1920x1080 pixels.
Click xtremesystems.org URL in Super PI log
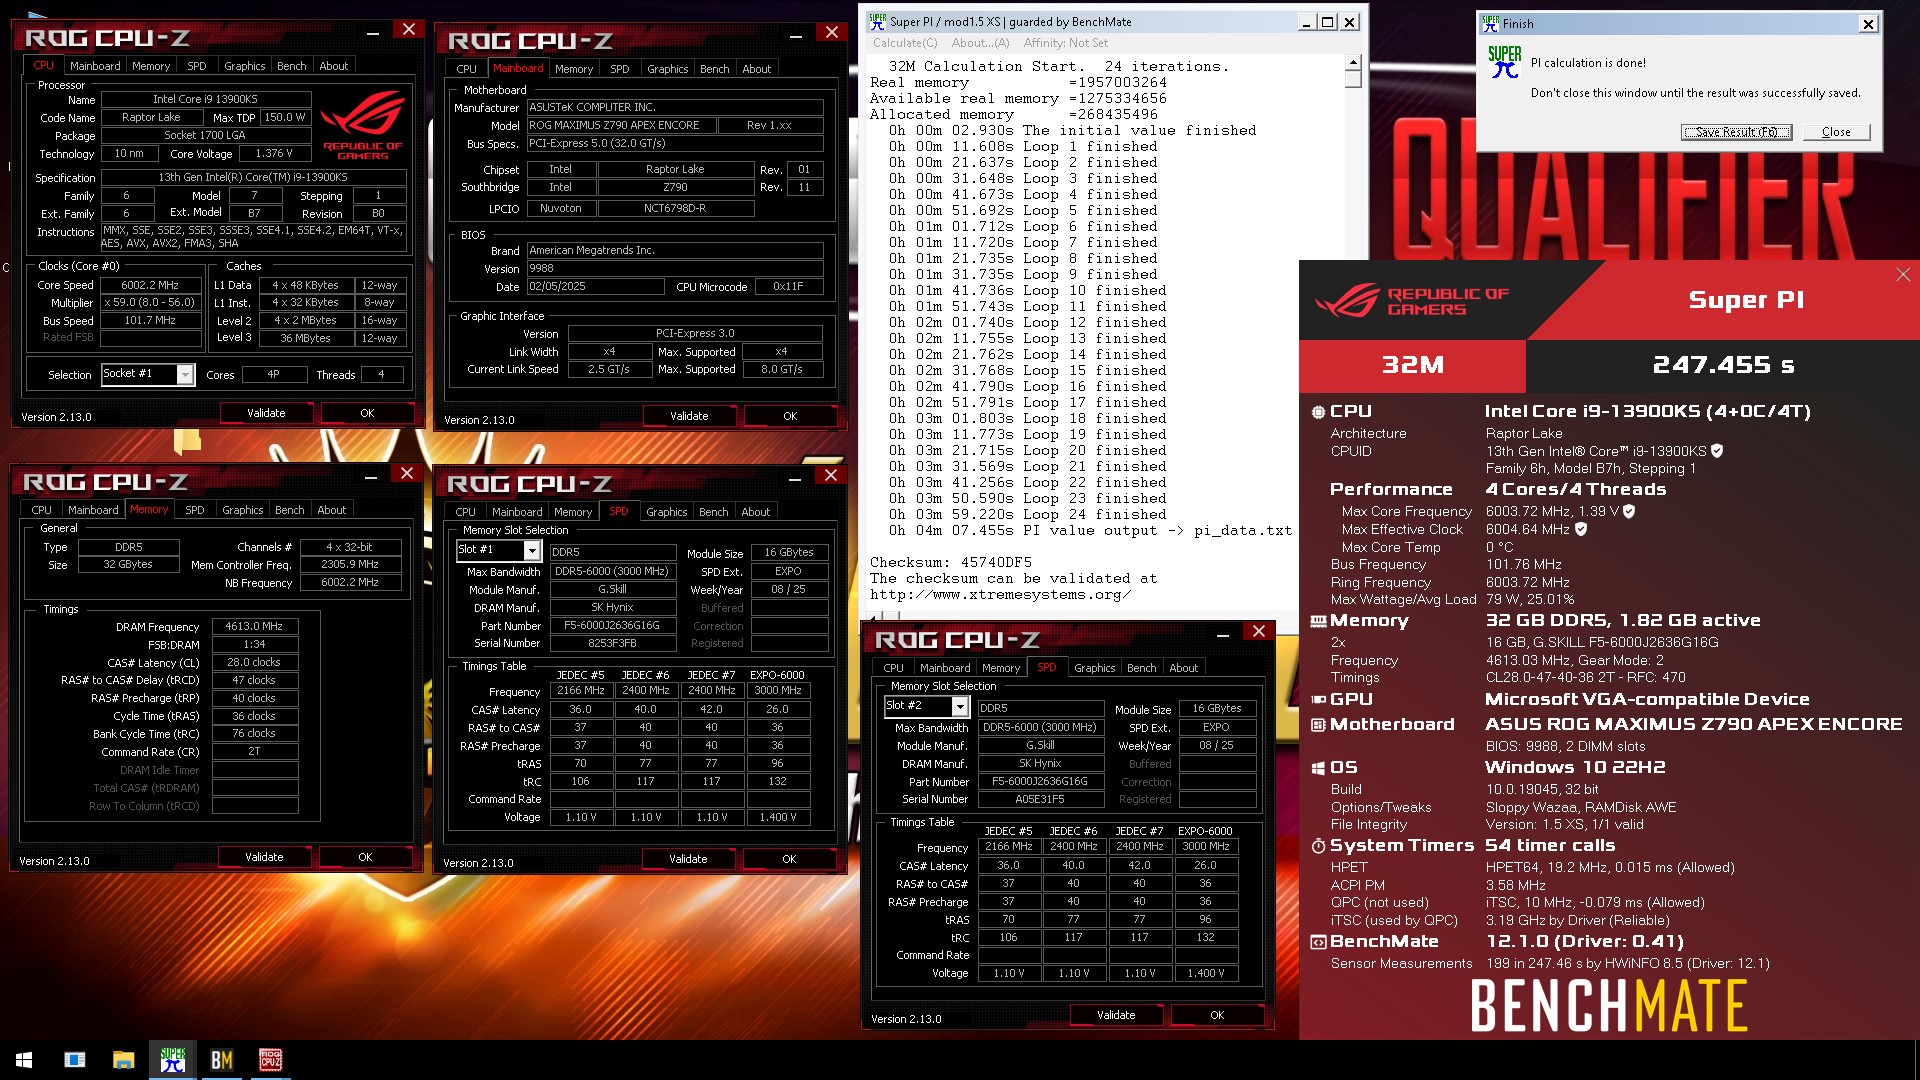[x=1000, y=595]
